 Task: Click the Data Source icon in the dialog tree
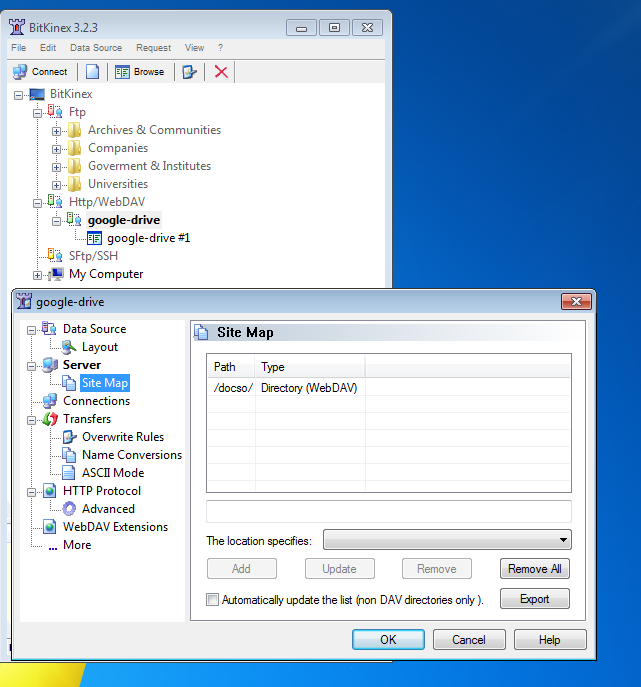[49, 329]
